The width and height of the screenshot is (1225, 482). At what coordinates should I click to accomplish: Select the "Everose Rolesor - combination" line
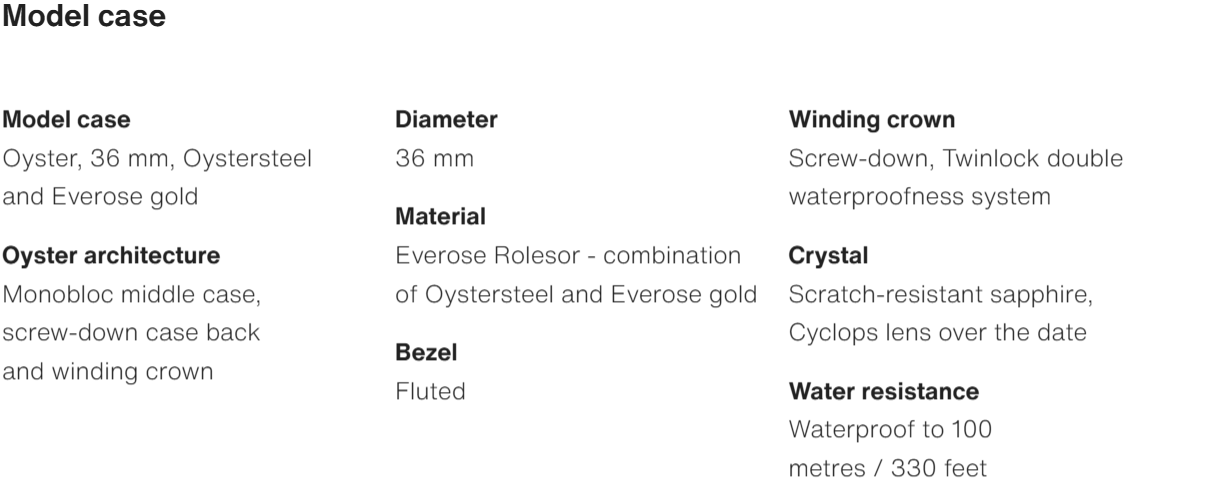(568, 256)
